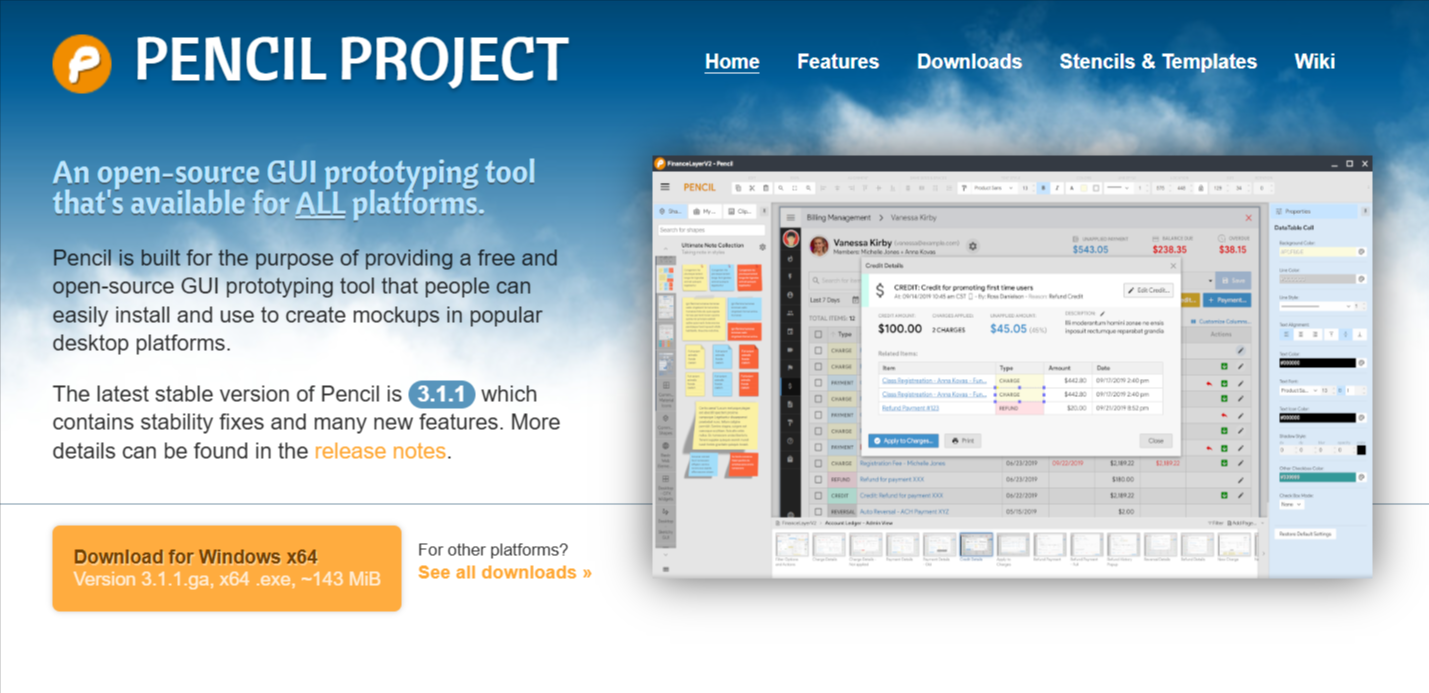The height and width of the screenshot is (693, 1429).
Task: Open Stencils & Templates in the nav
Action: (x=1158, y=61)
